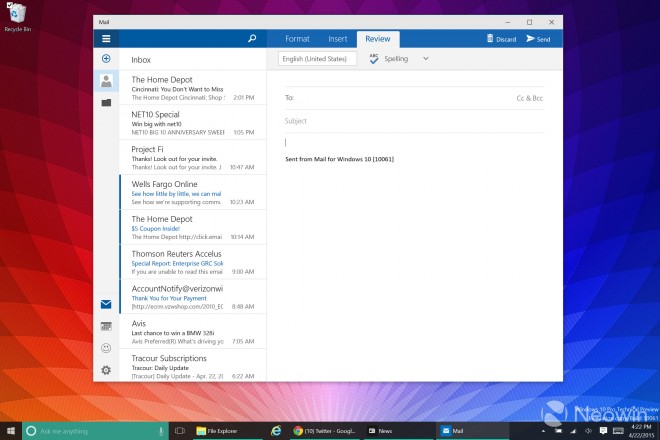Click the Cortana Ask me anything box
Viewport: 660px width, 440px height.
point(95,431)
